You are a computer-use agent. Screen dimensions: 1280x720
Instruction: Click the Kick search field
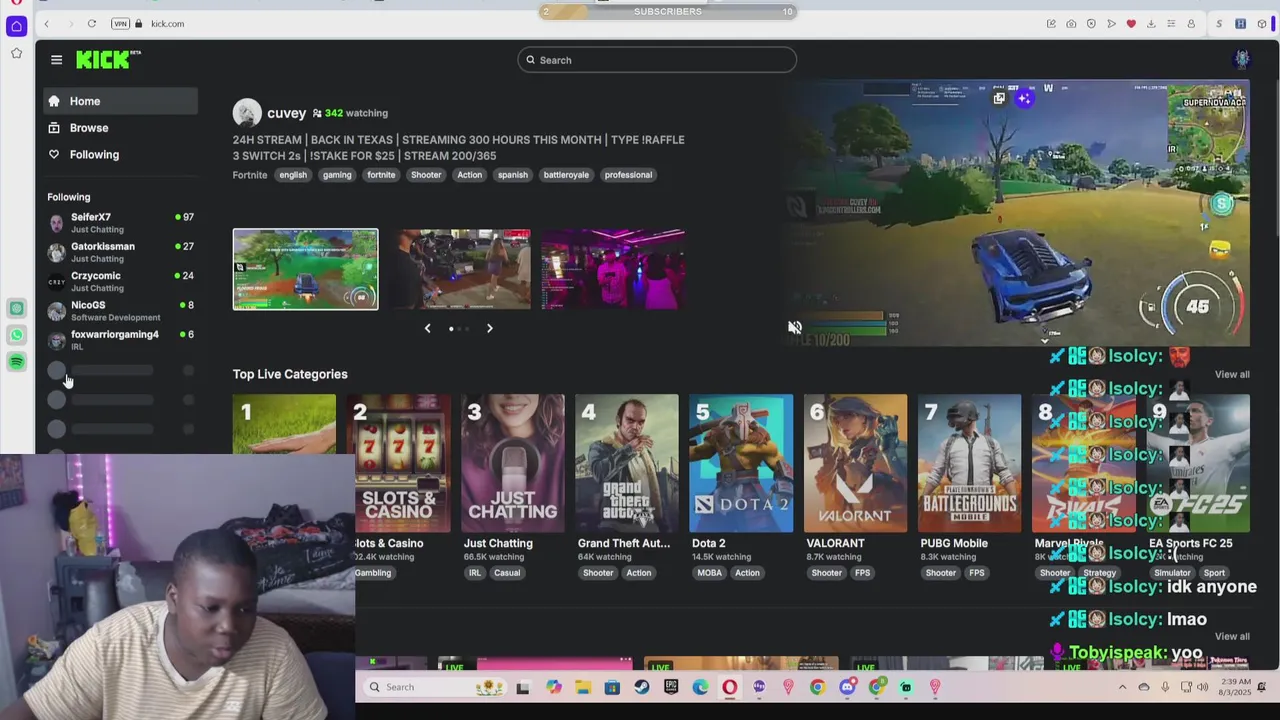coord(657,60)
